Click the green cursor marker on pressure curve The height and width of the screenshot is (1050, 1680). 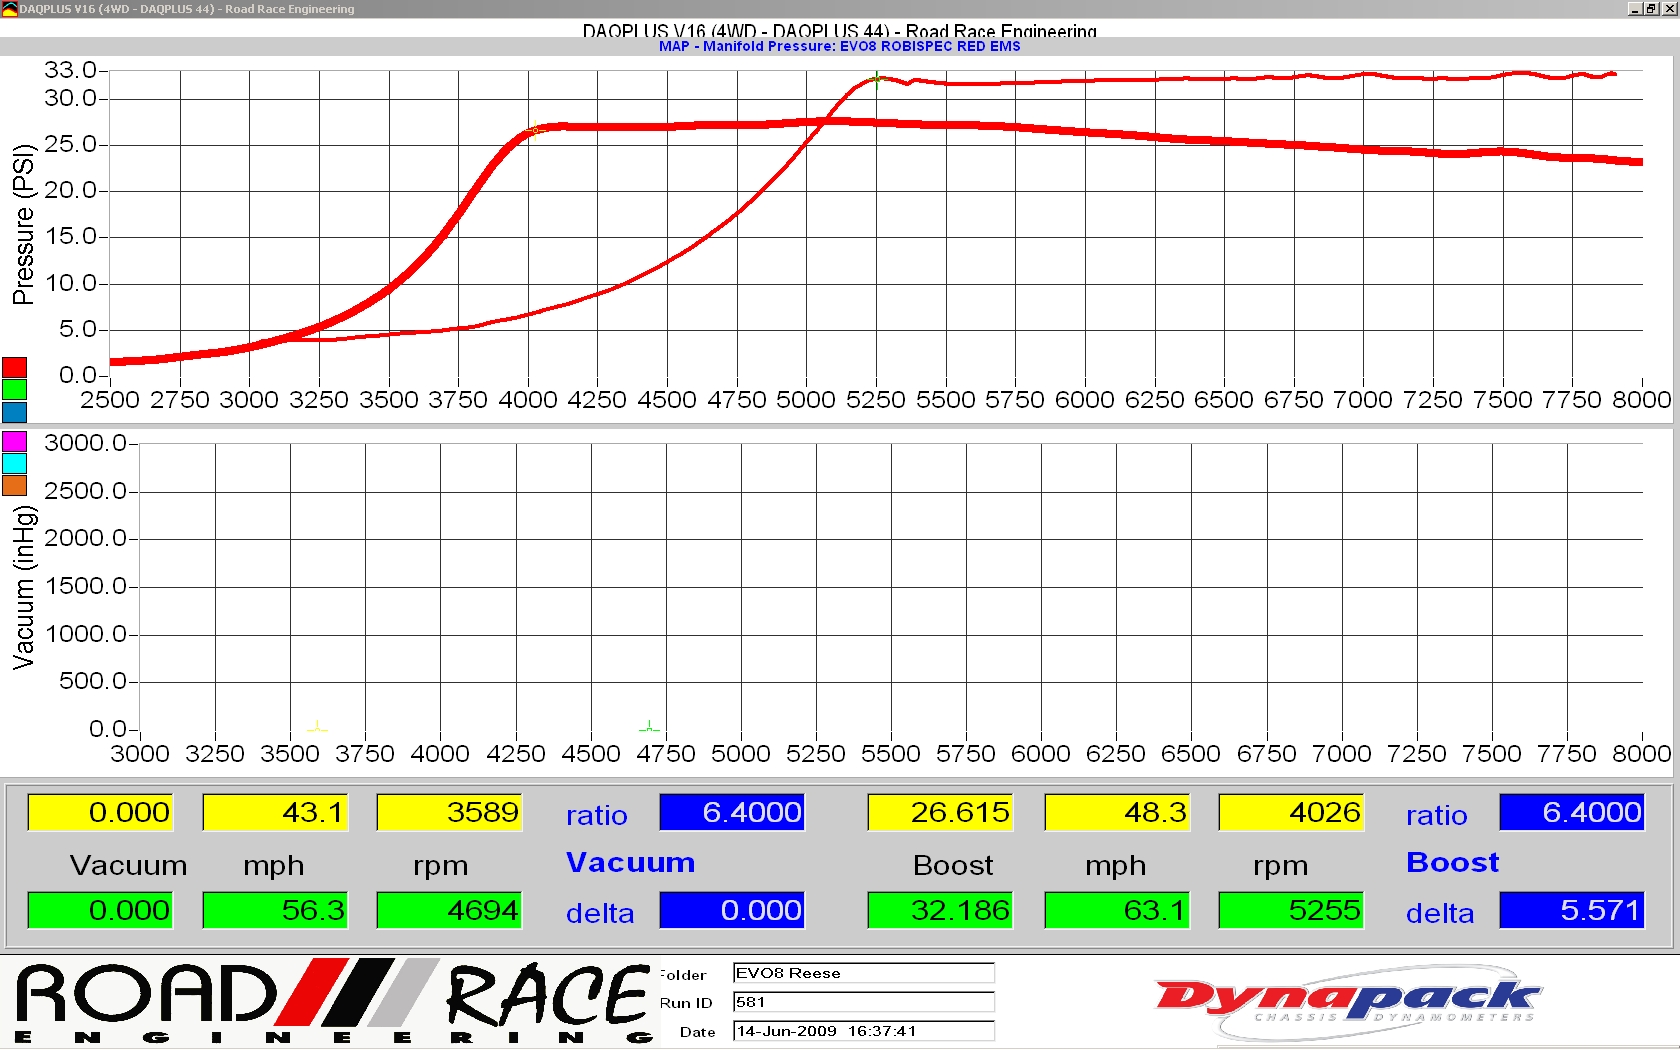pos(877,79)
